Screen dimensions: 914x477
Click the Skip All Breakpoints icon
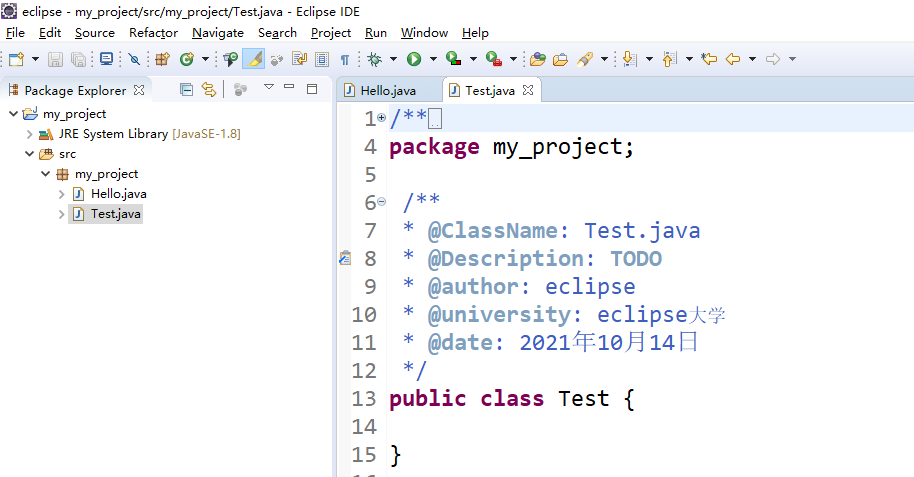[134, 59]
